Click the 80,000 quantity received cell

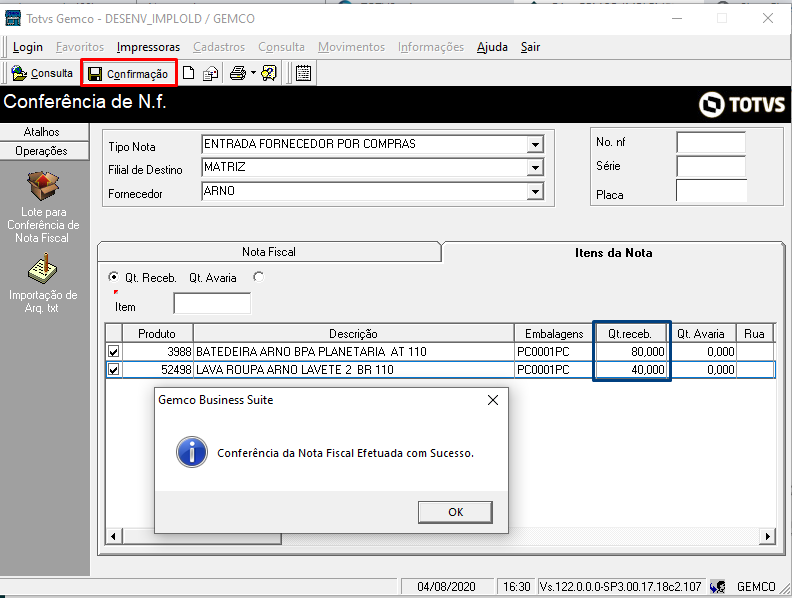(x=631, y=352)
